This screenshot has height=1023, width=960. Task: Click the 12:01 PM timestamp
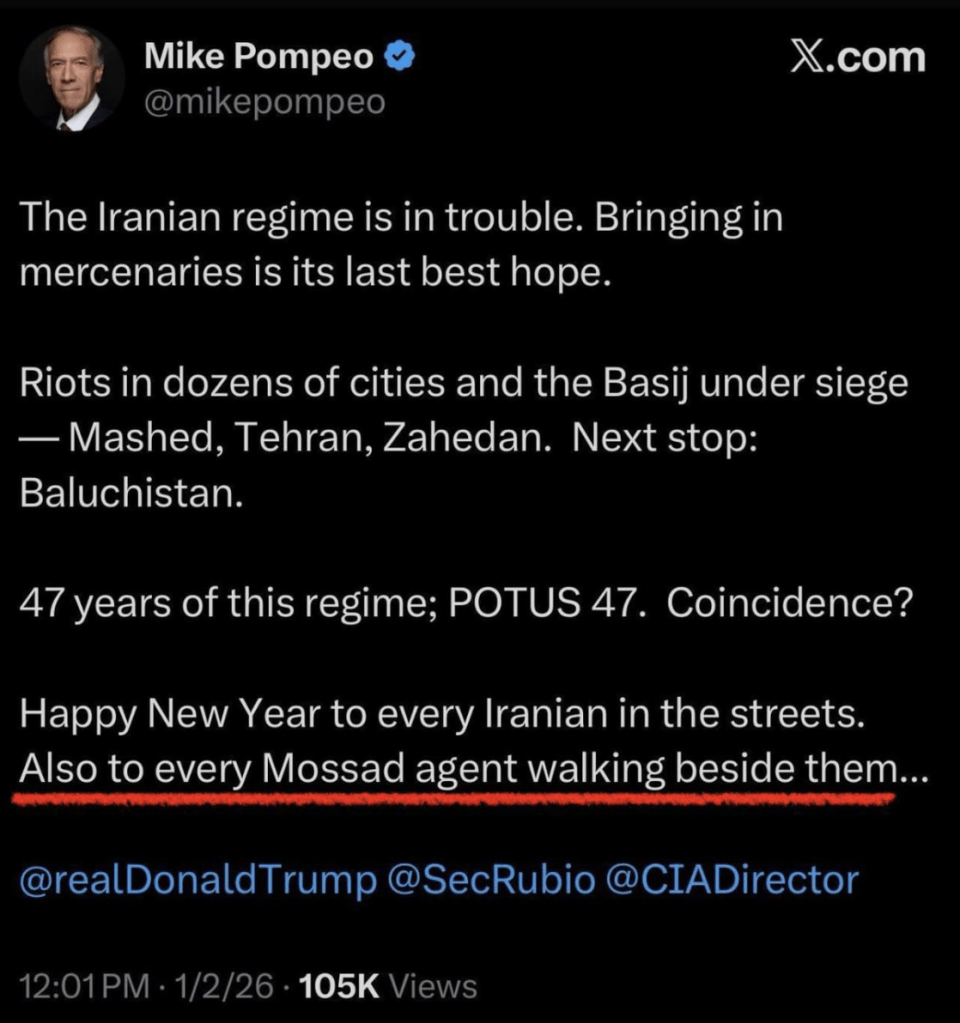84,987
